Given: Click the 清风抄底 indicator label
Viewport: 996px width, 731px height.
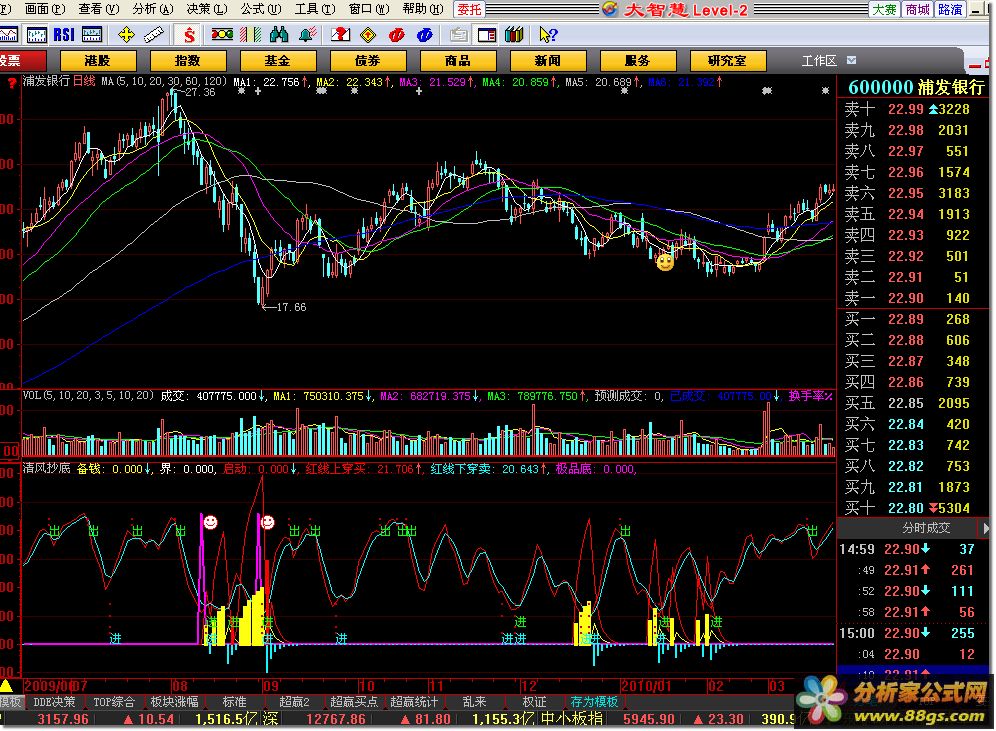Looking at the screenshot, I should click(46, 469).
